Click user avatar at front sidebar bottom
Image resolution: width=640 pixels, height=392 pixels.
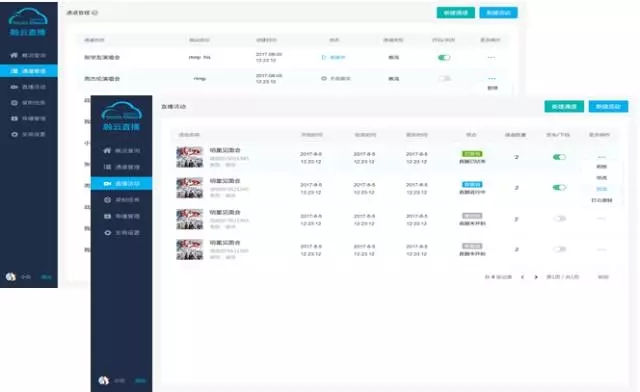coord(104,380)
